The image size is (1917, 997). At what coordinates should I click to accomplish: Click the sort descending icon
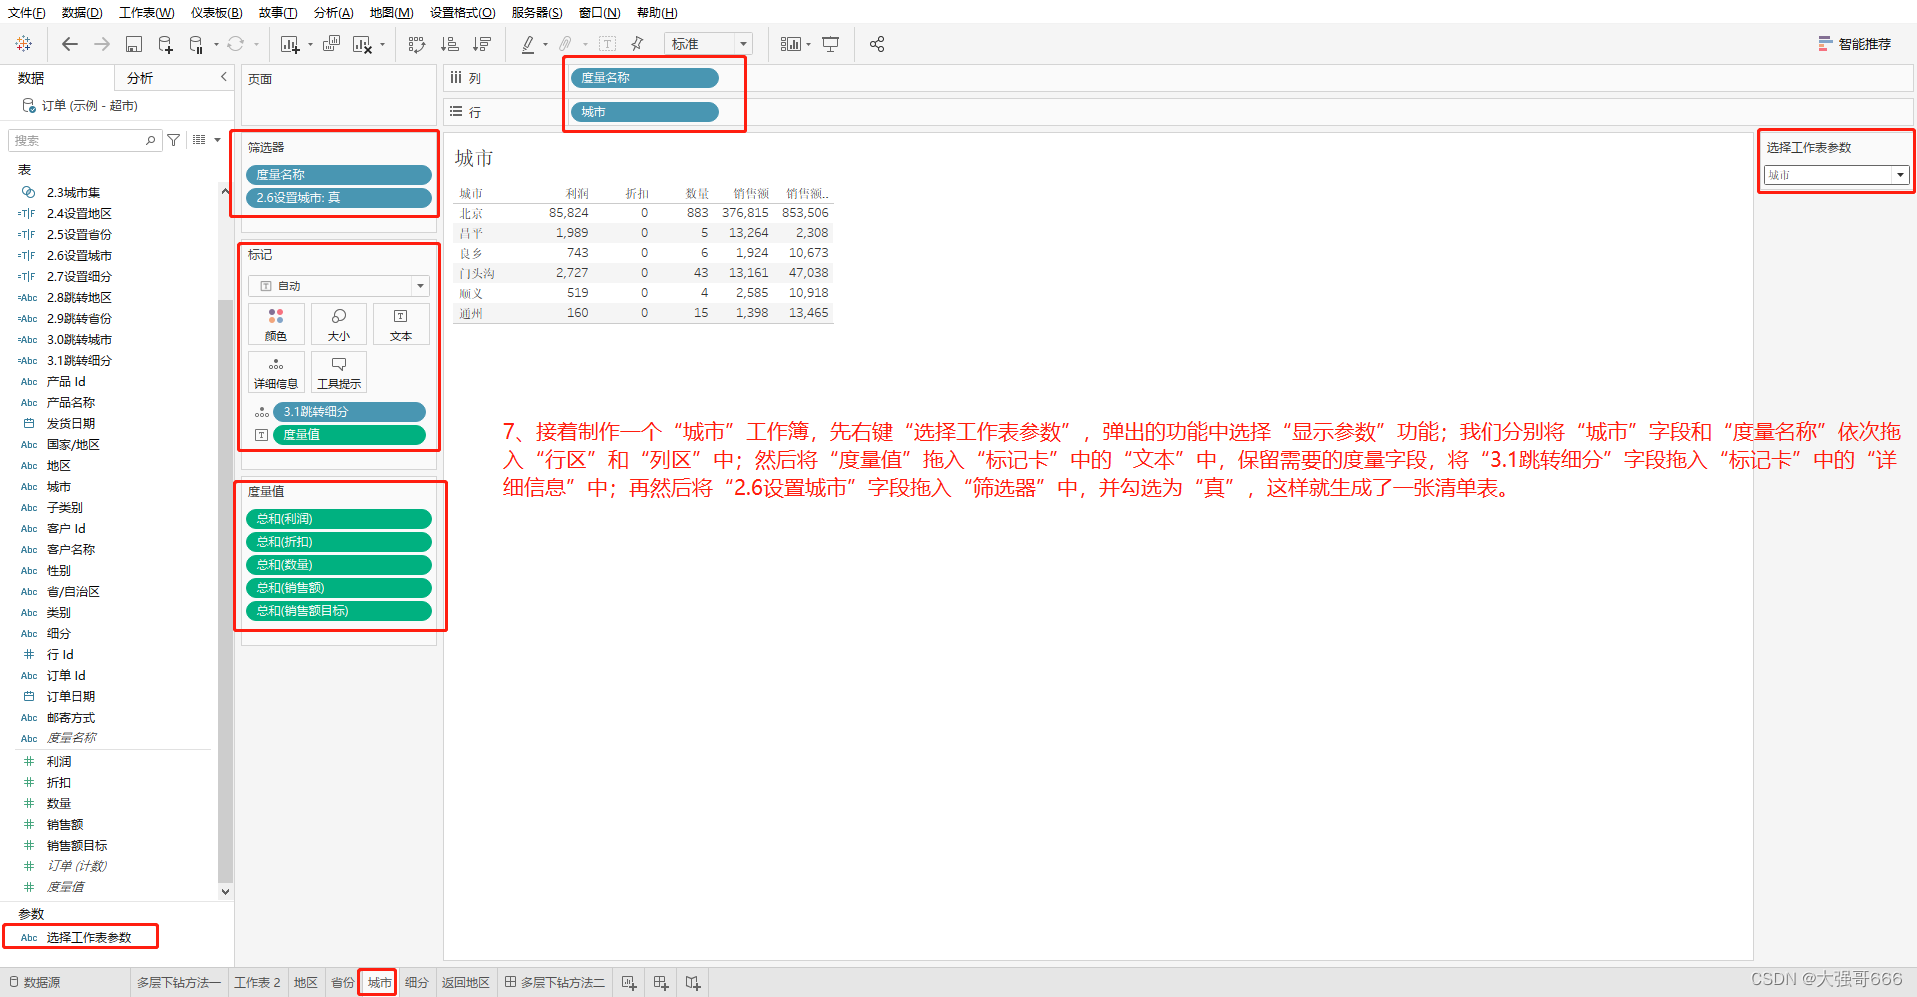(x=482, y=44)
